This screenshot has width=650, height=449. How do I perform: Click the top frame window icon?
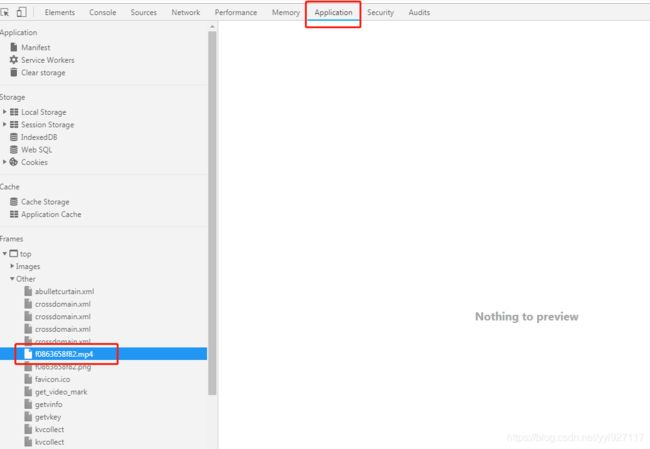pyautogui.click(x=14, y=253)
